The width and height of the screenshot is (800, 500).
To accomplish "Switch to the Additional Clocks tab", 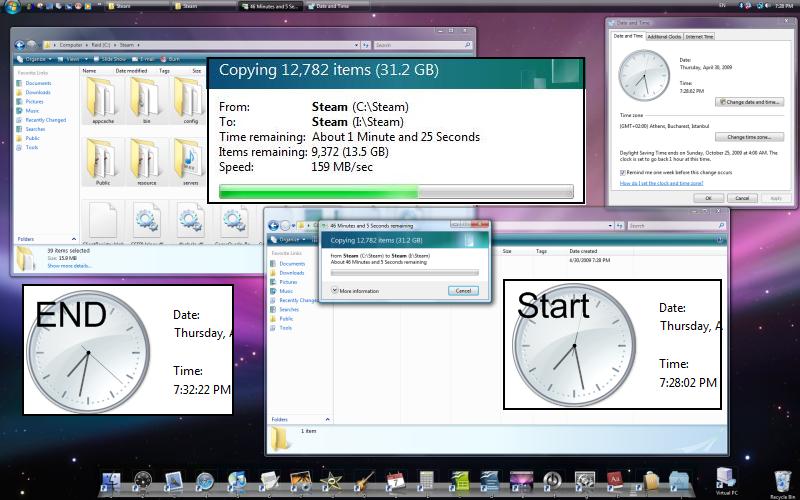I will click(664, 37).
